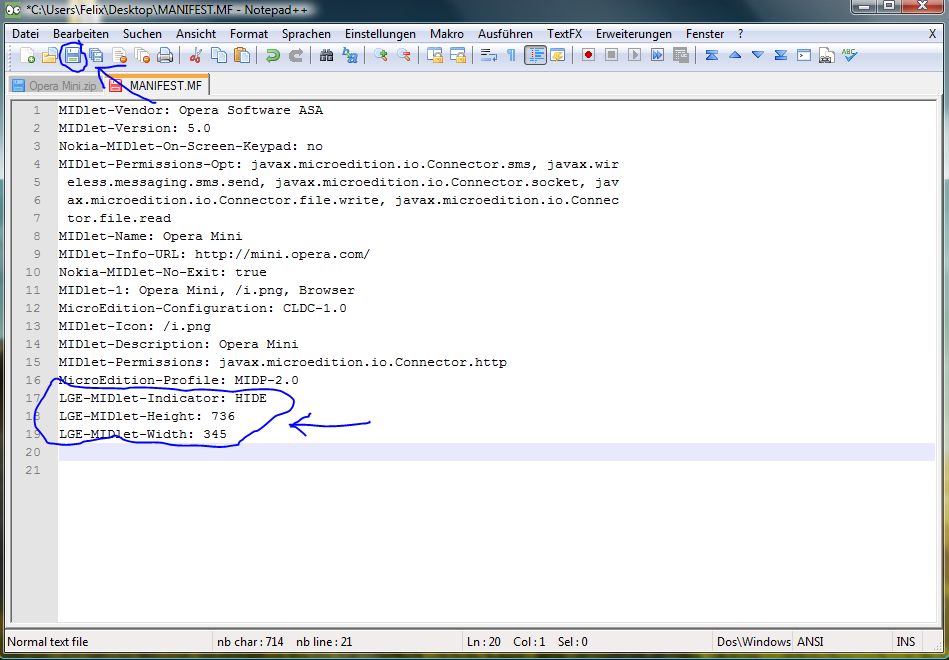Screen dimensions: 949x660
Task: Run macro multiple times icon
Action: pos(657,56)
